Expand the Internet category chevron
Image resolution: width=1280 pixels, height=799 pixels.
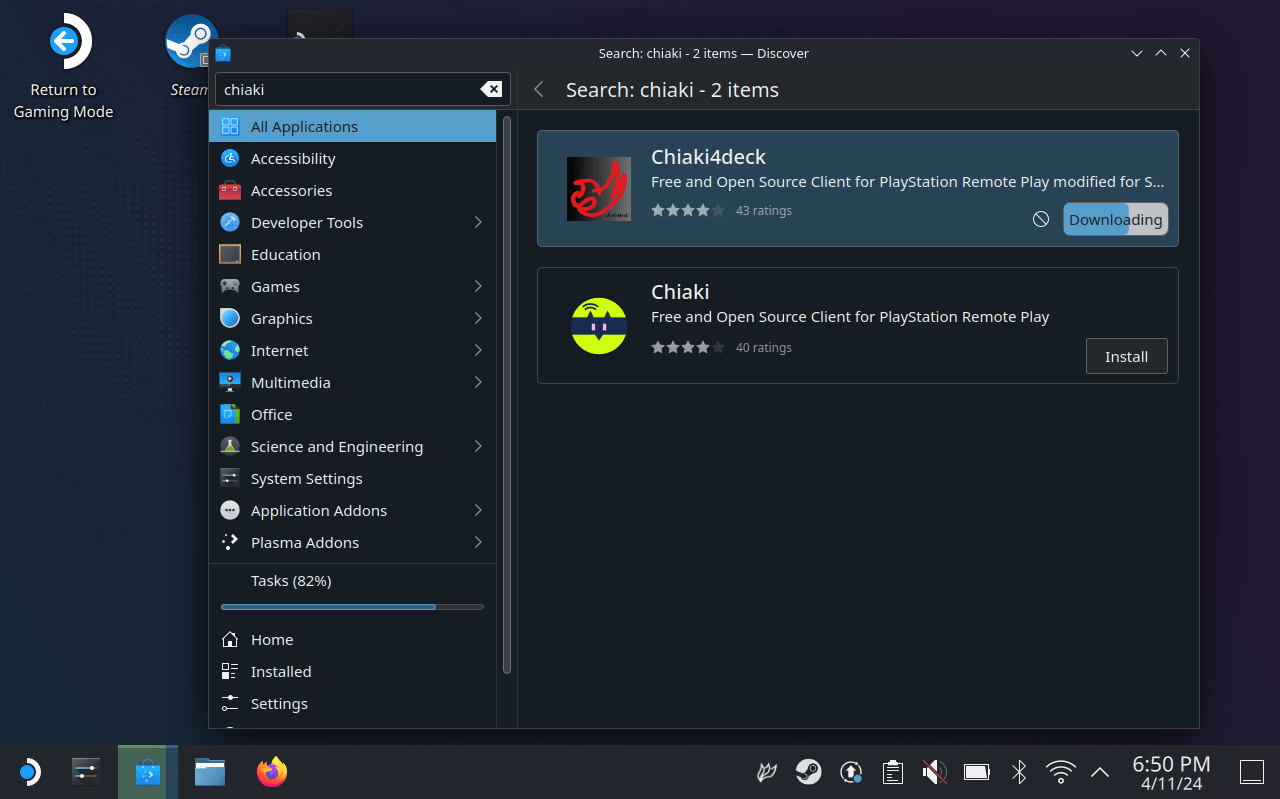point(478,351)
